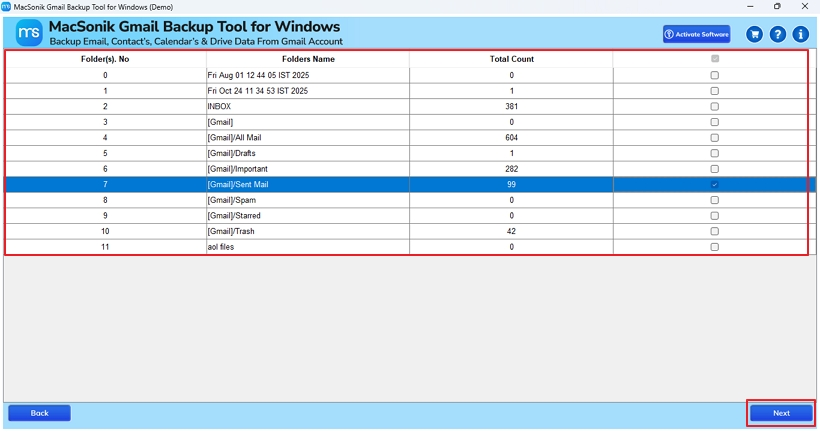Viewport: 820px width, 432px height.
Task: Select the [Gmail]/Starred folder name
Action: pos(234,215)
